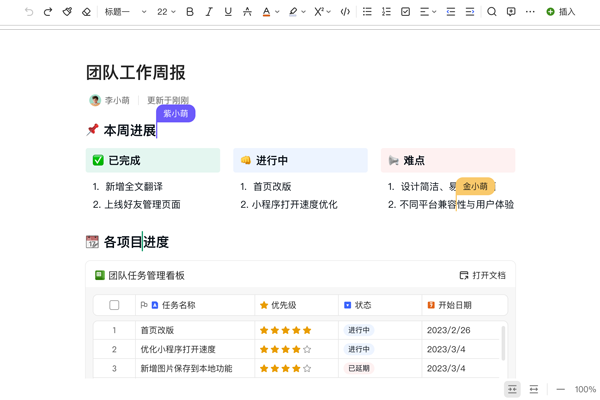
Task: Open the more options ellipsis menu
Action: click(530, 12)
